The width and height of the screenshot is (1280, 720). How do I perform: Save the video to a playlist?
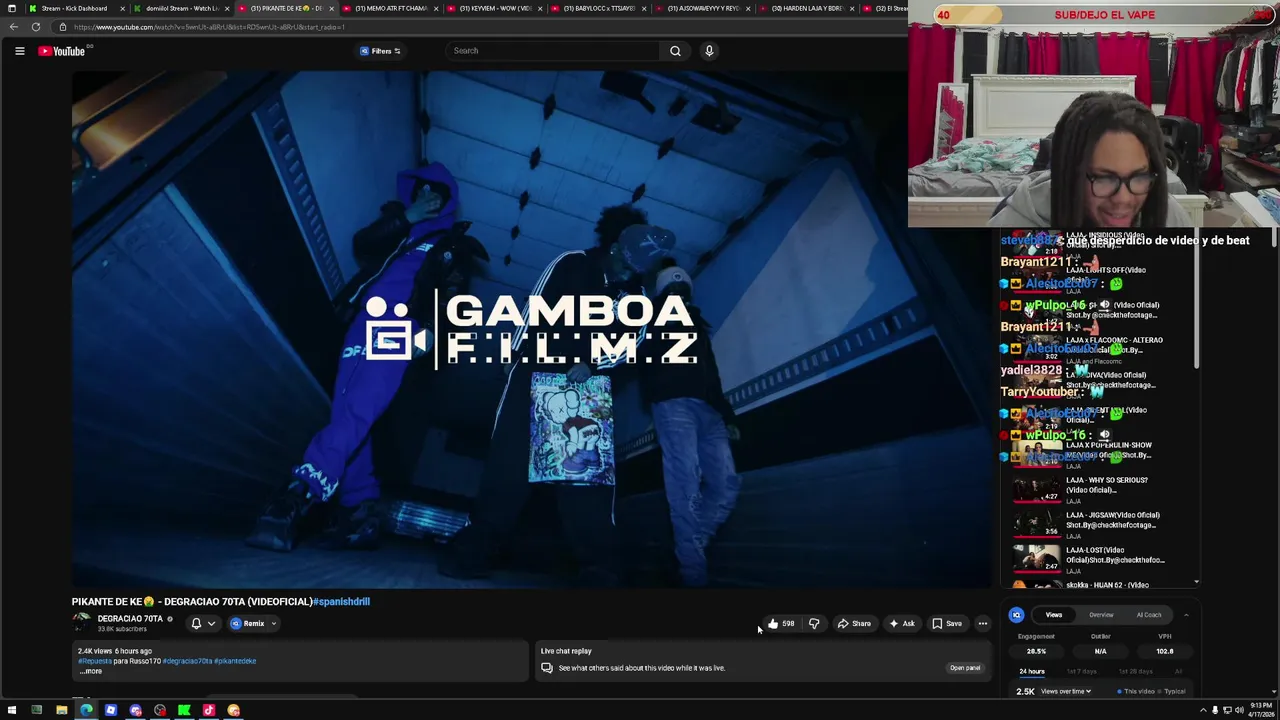947,624
